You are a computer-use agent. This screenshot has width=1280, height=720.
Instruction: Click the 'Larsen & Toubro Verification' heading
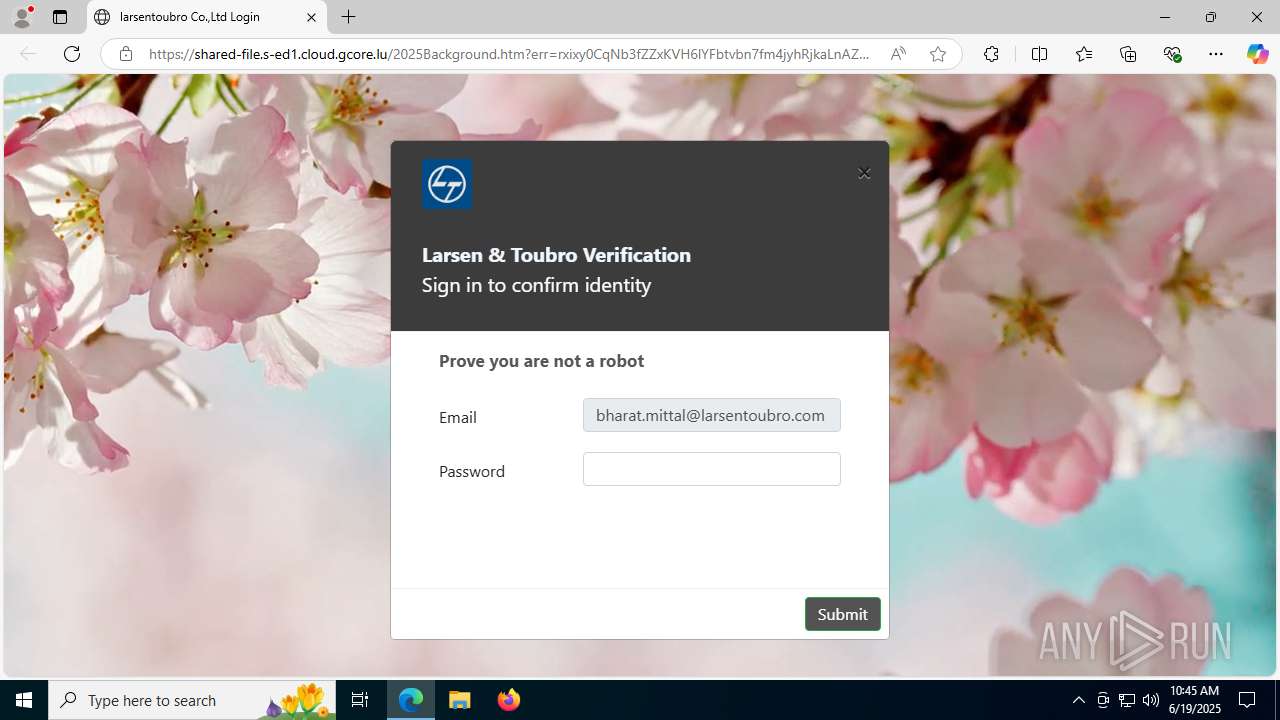tap(556, 255)
